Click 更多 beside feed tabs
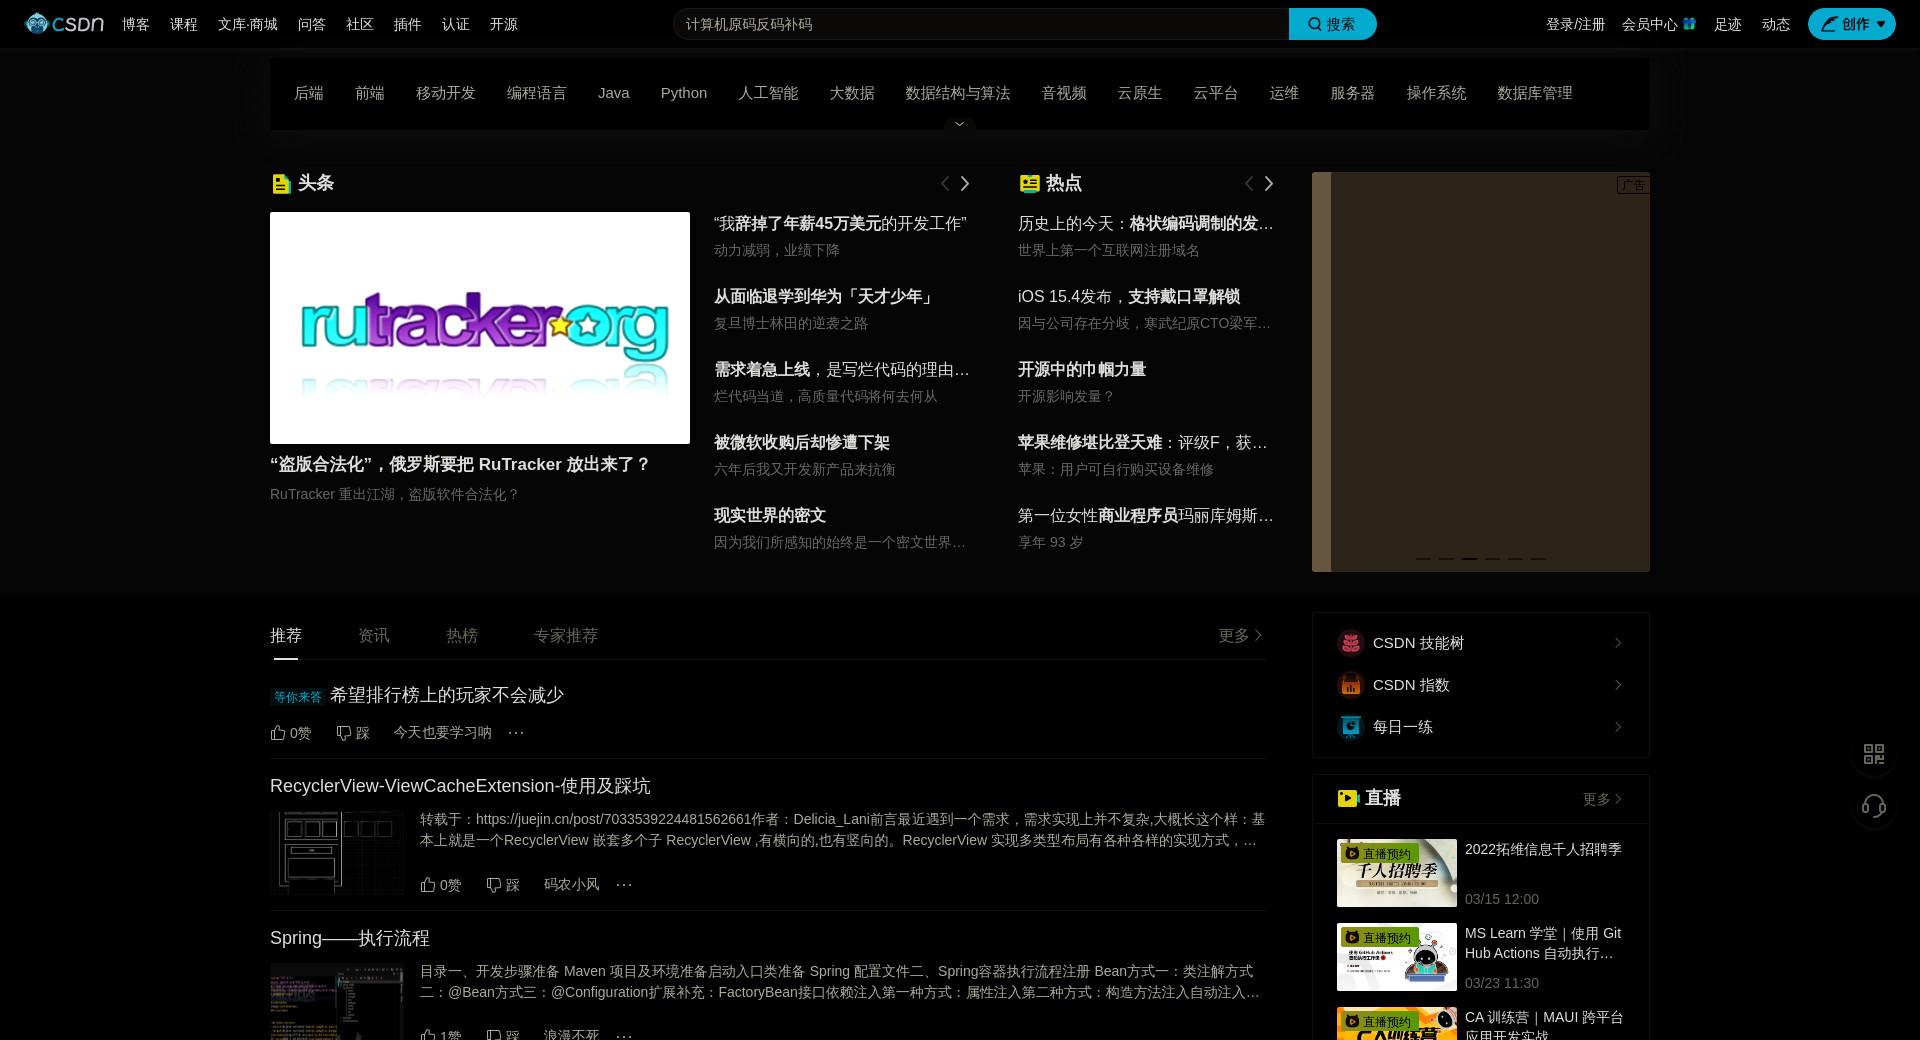This screenshot has height=1040, width=1920. tap(1241, 635)
